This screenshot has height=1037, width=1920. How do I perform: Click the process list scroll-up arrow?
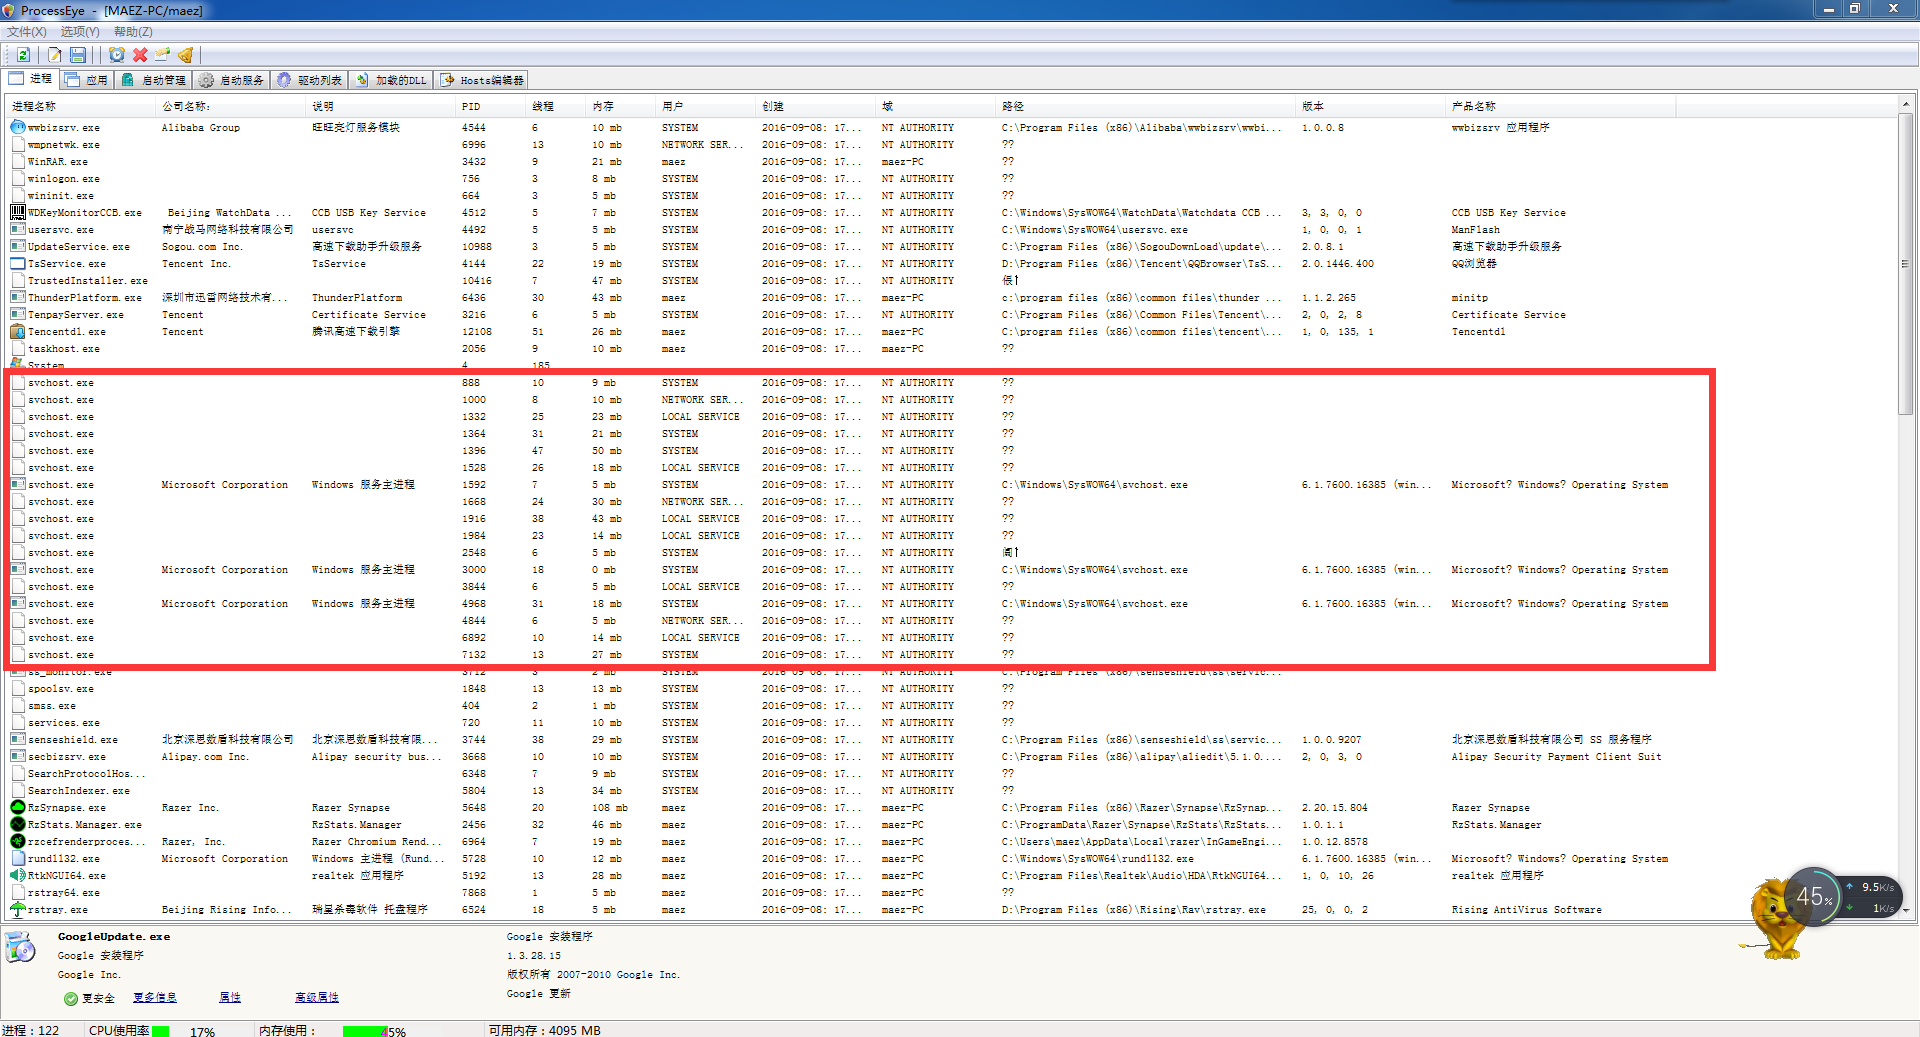(x=1906, y=104)
